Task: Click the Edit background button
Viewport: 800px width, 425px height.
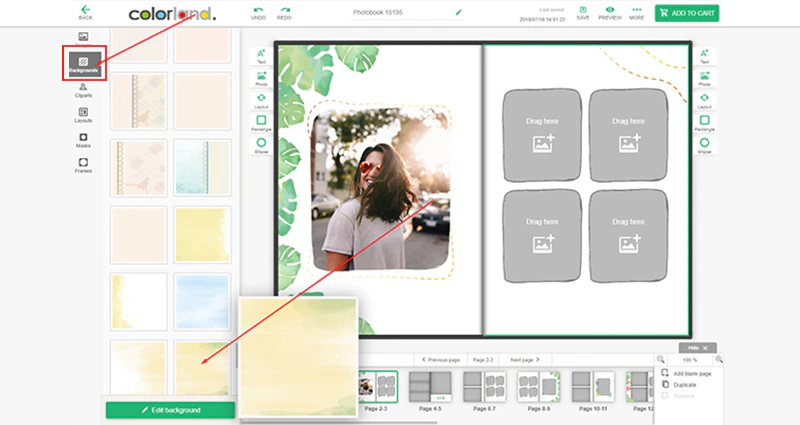Action: click(x=170, y=410)
